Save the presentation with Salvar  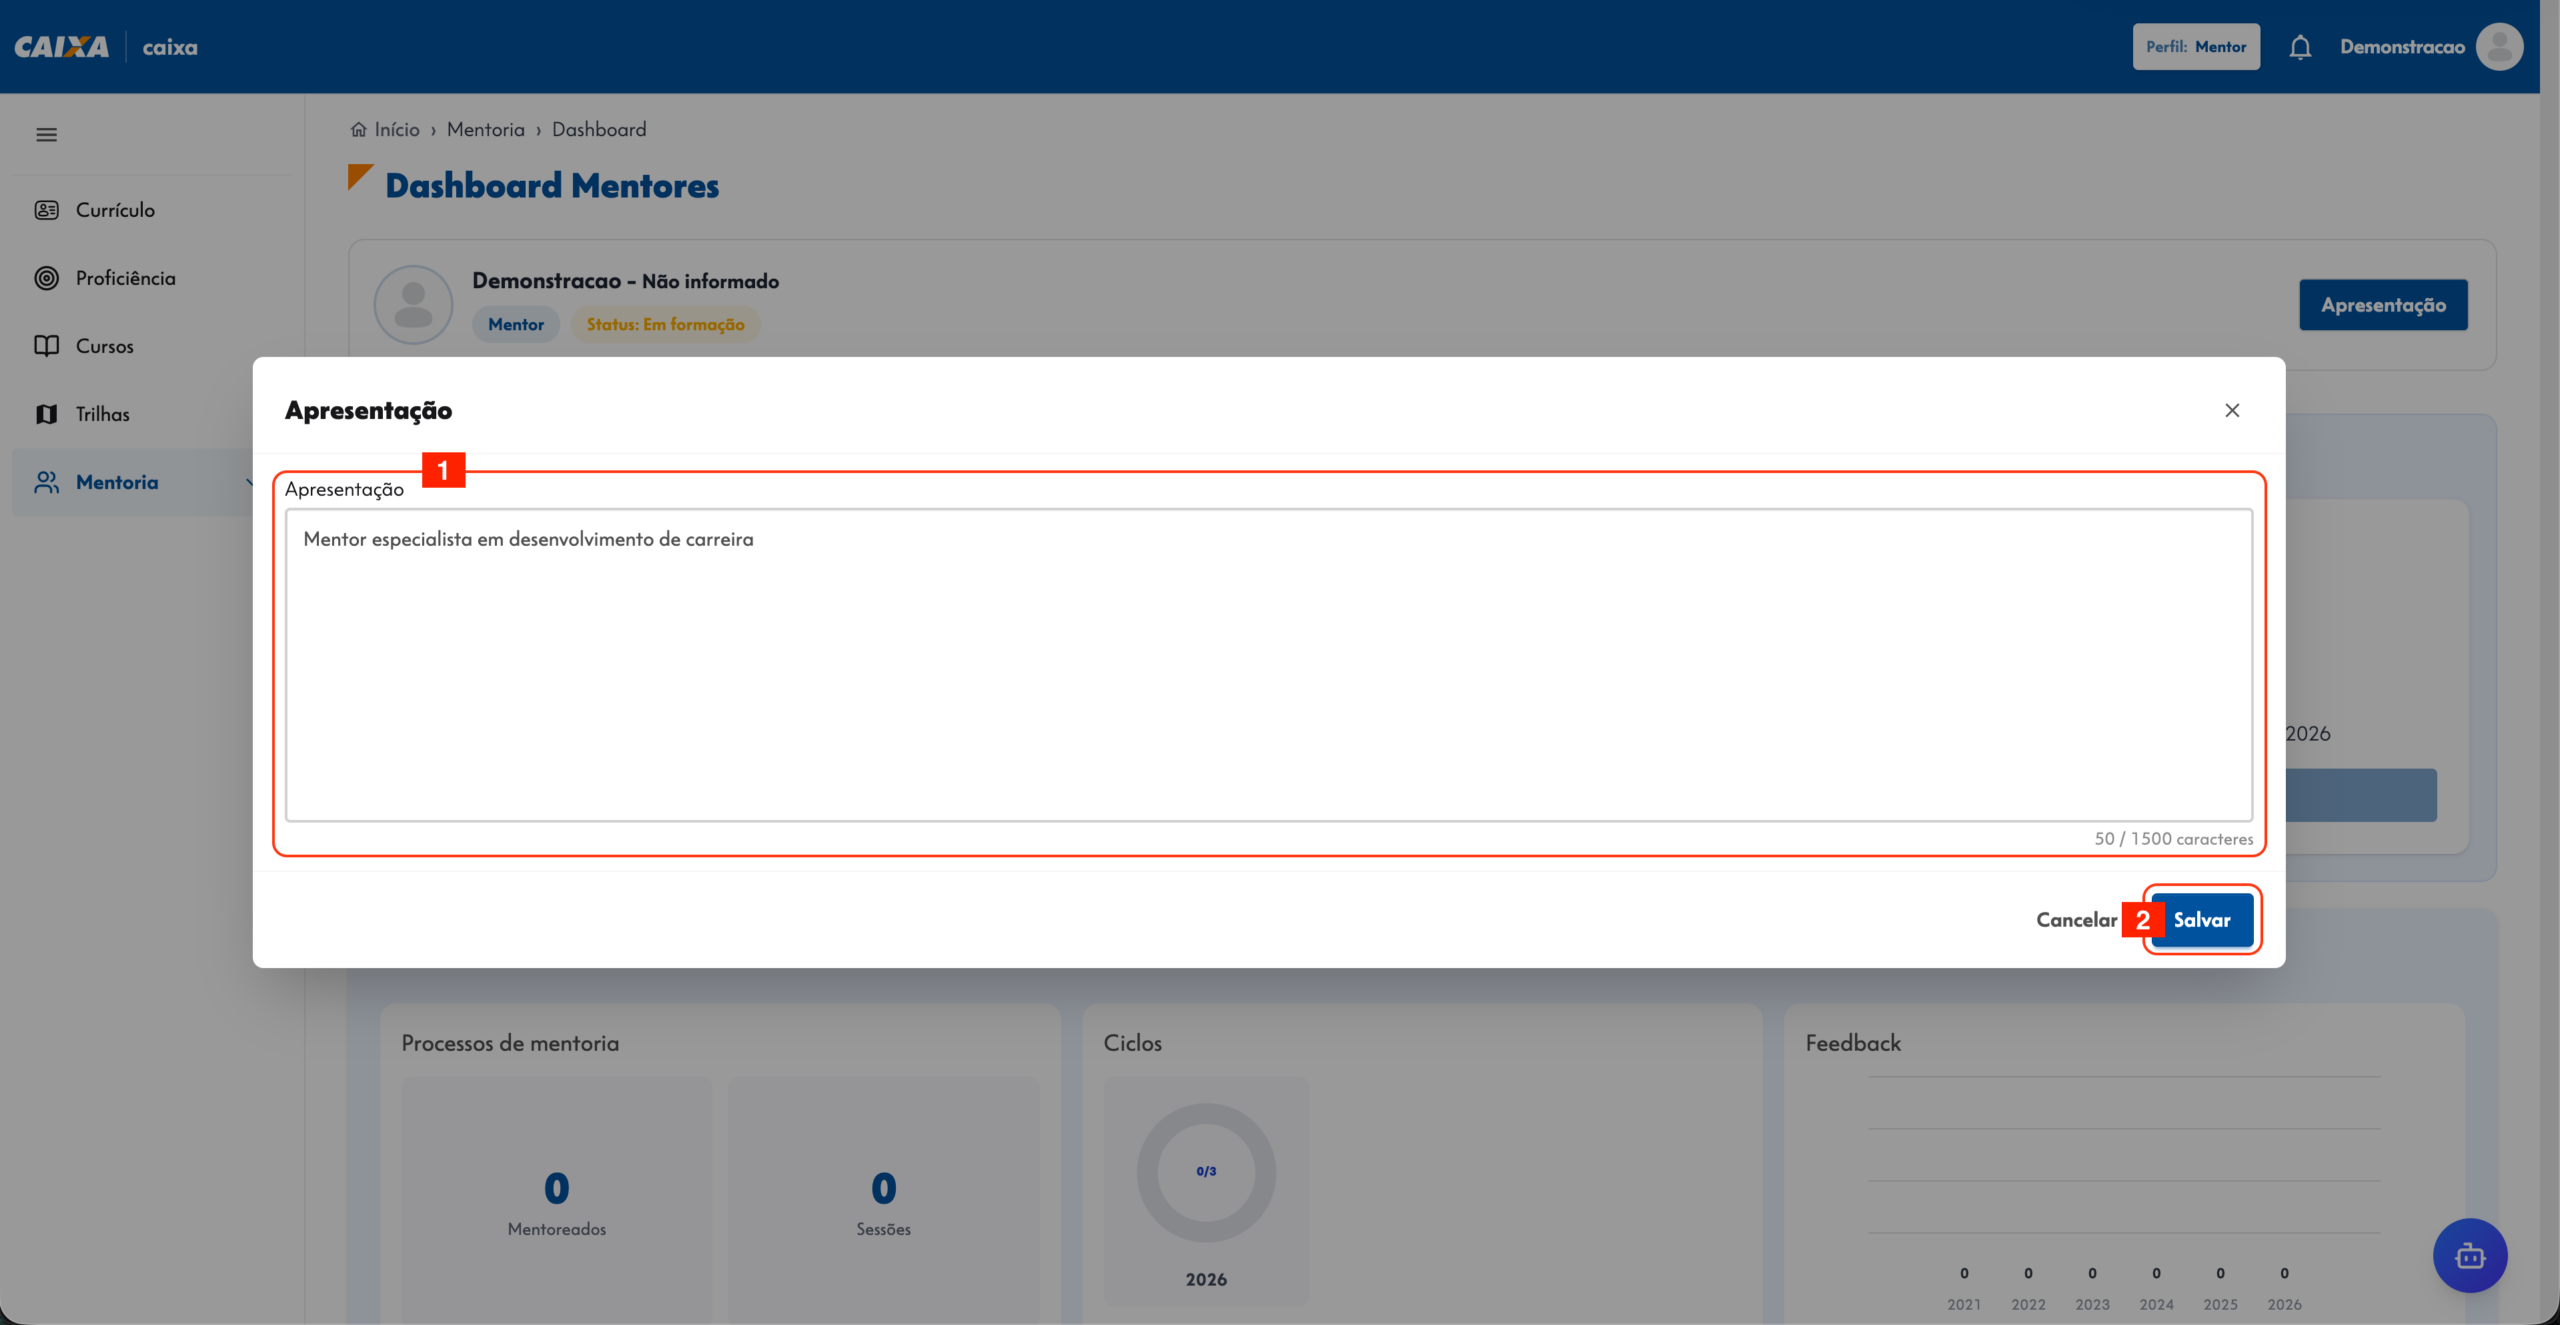[2202, 920]
